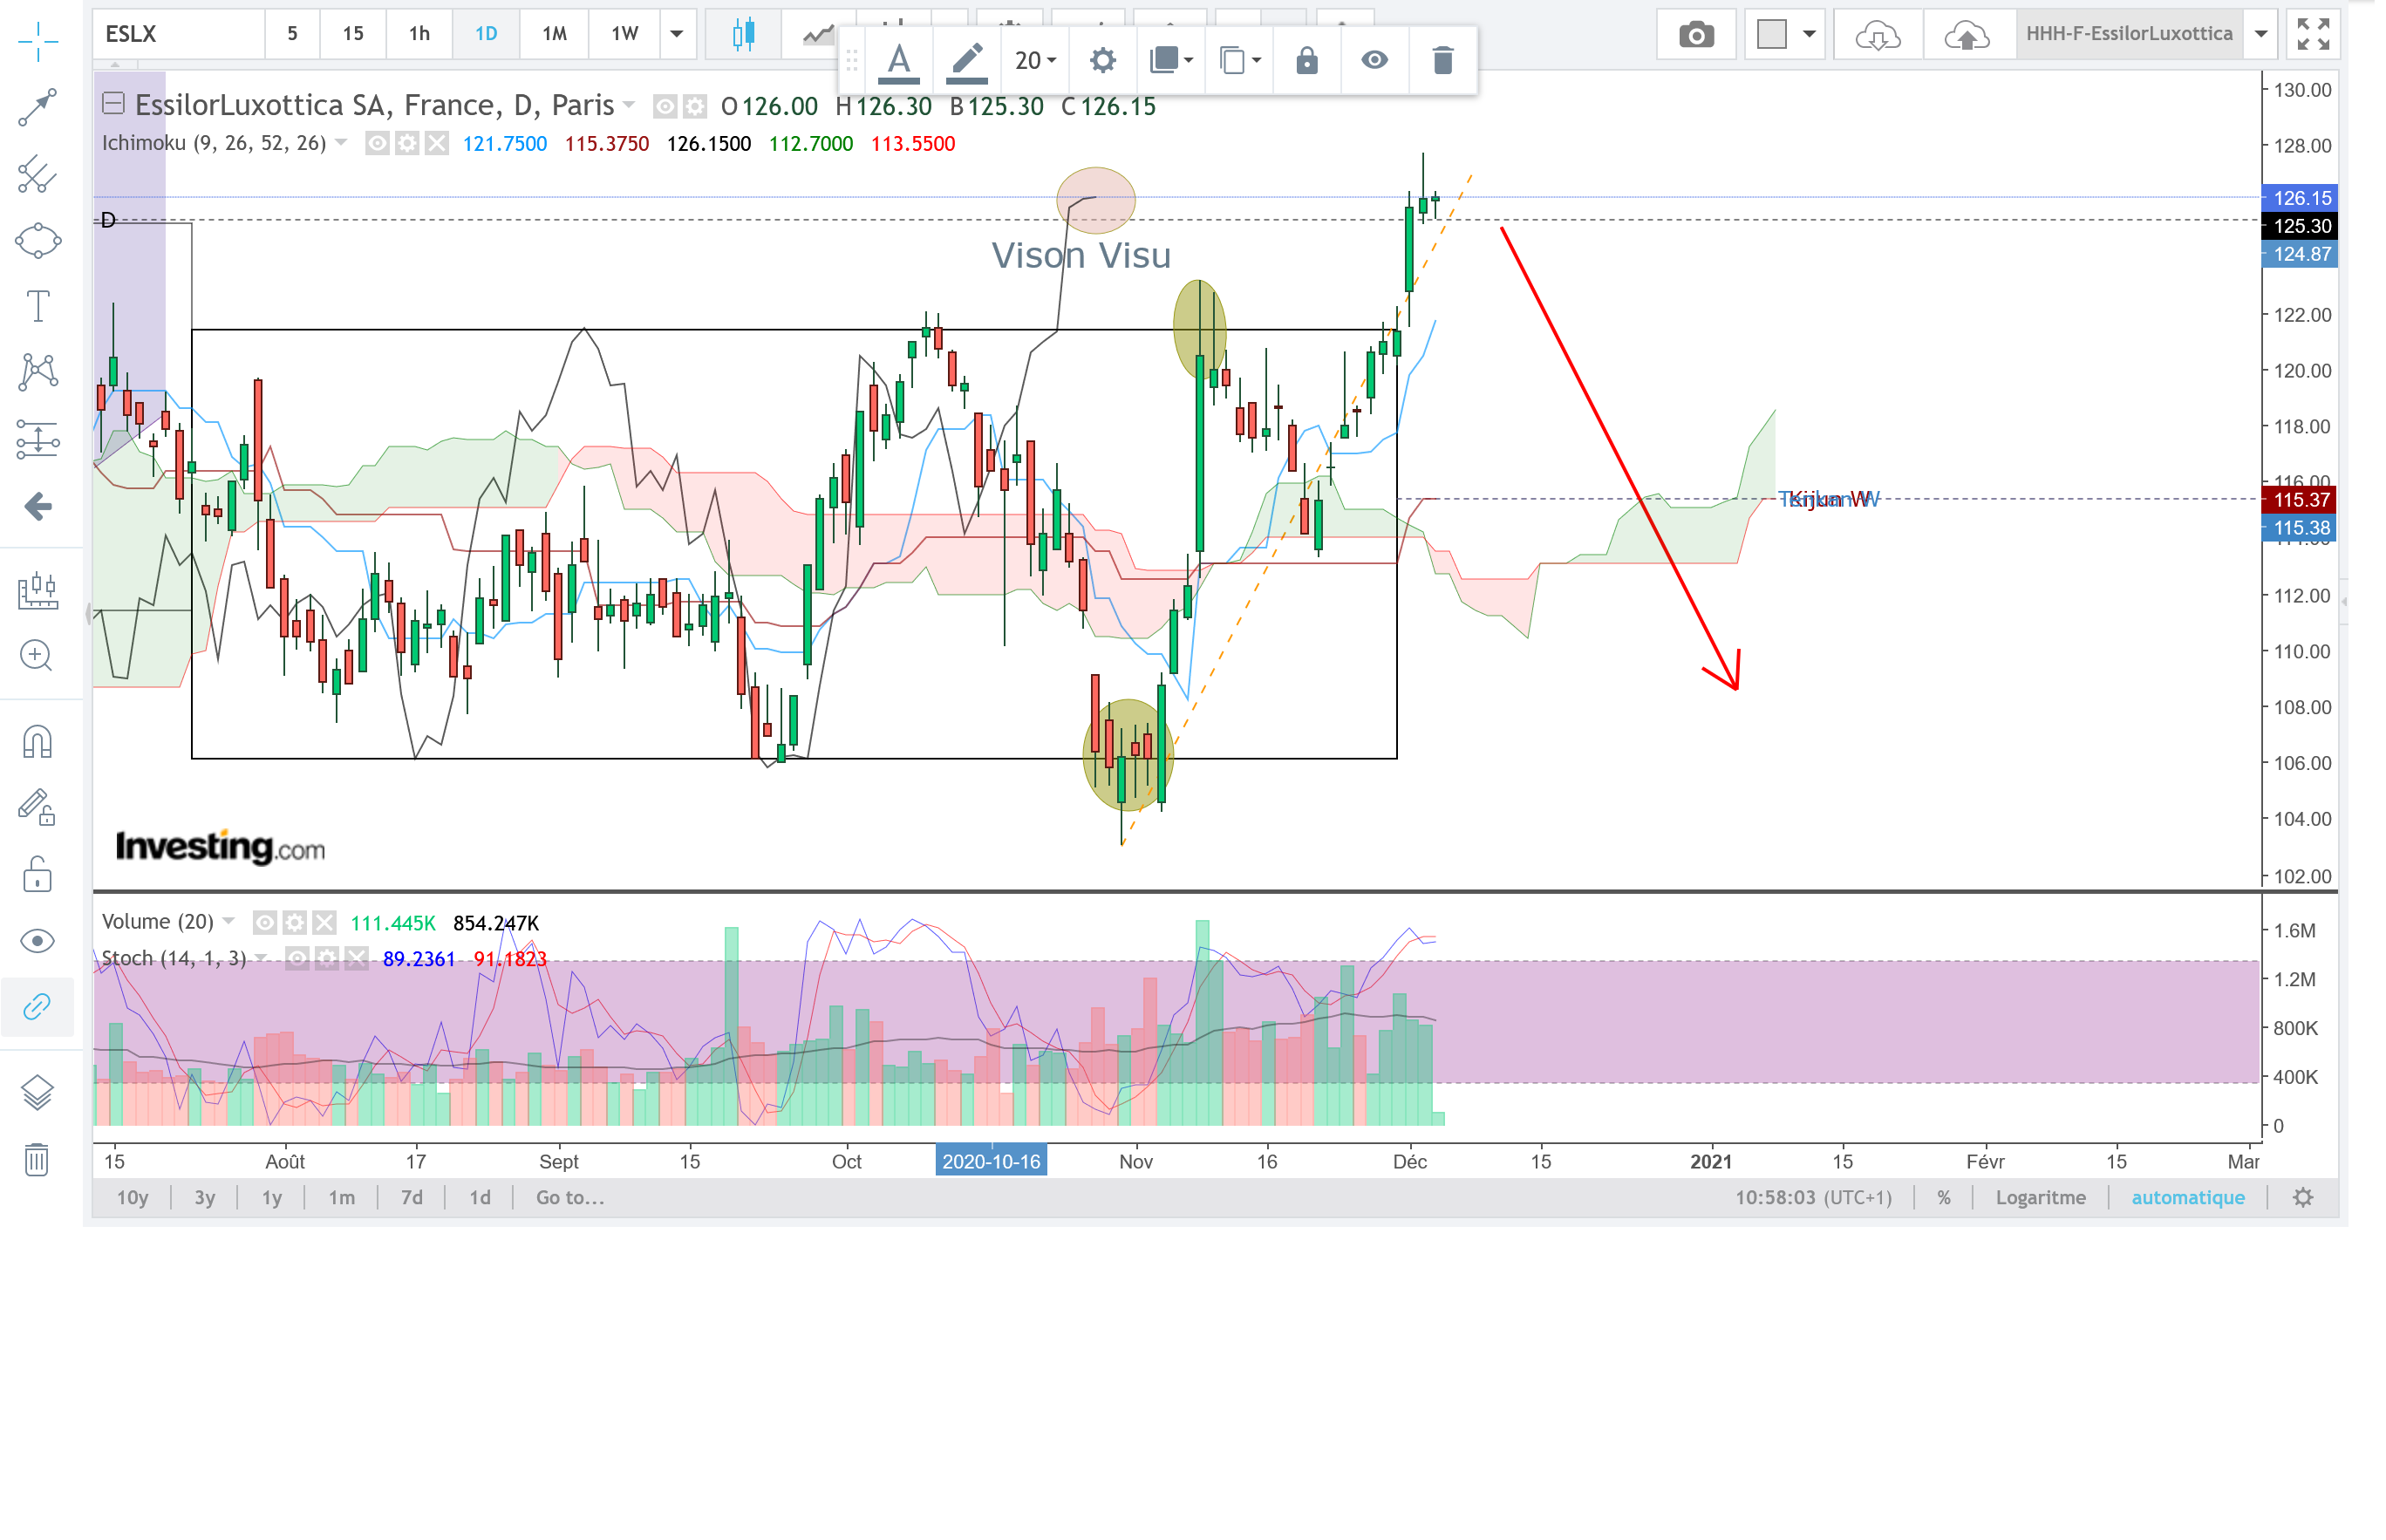Screen dimensions: 2386x1540
Task: Toggle the sync drawings link icon
Action: point(37,1006)
